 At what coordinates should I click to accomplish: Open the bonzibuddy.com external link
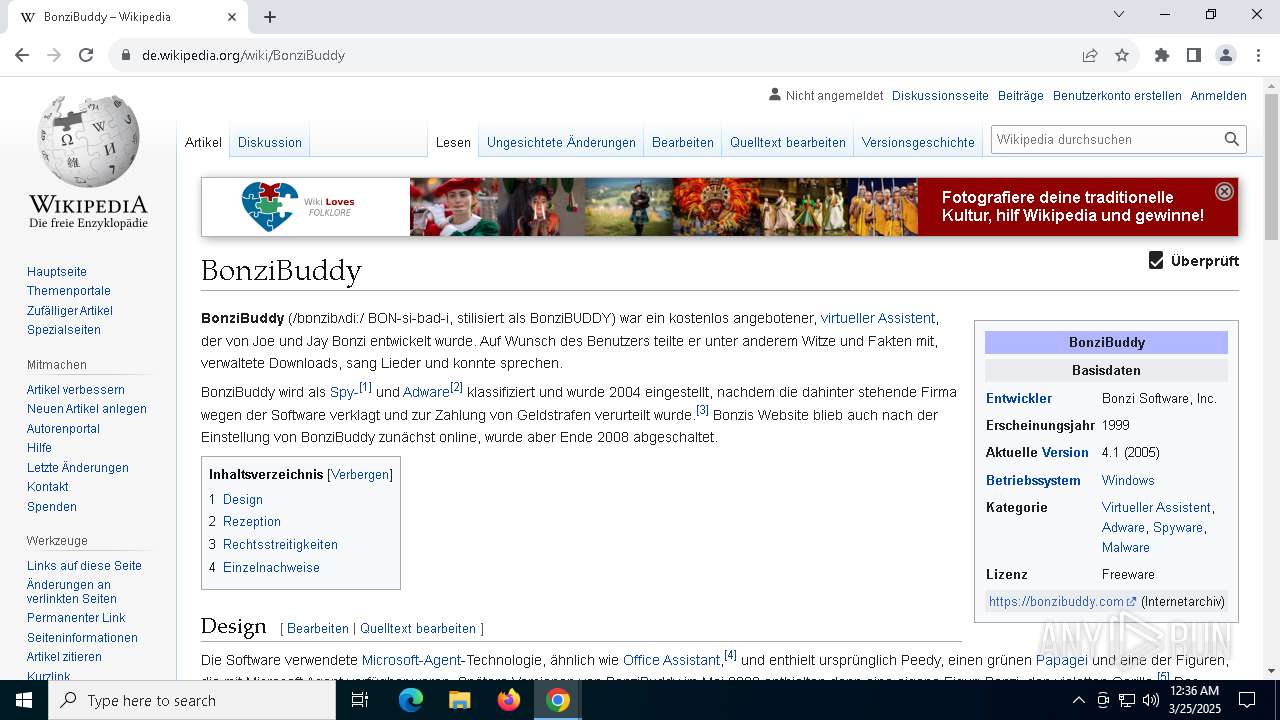click(x=1062, y=601)
